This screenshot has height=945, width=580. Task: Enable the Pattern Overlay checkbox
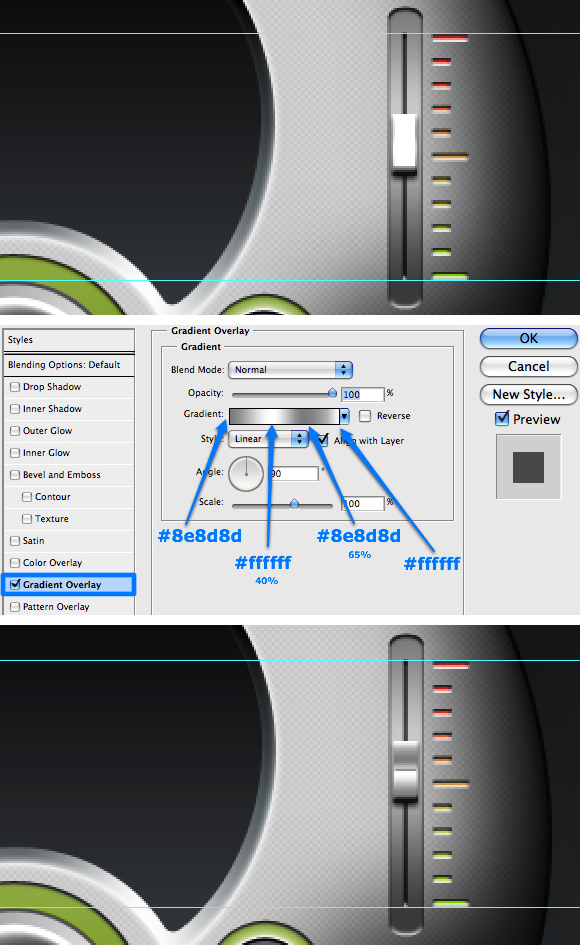15,607
